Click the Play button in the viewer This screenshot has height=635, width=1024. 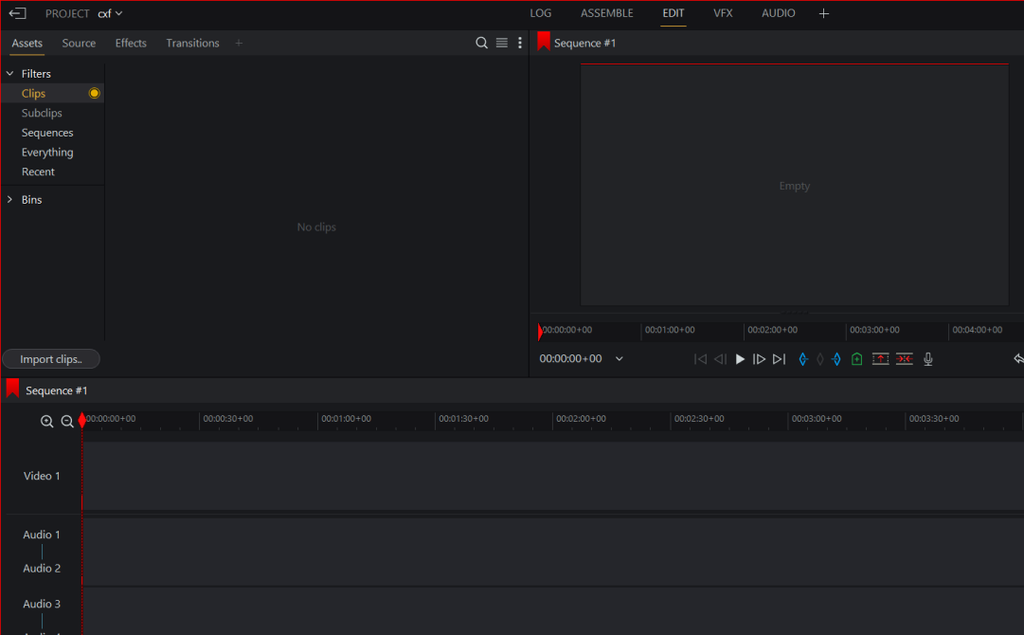pos(740,359)
